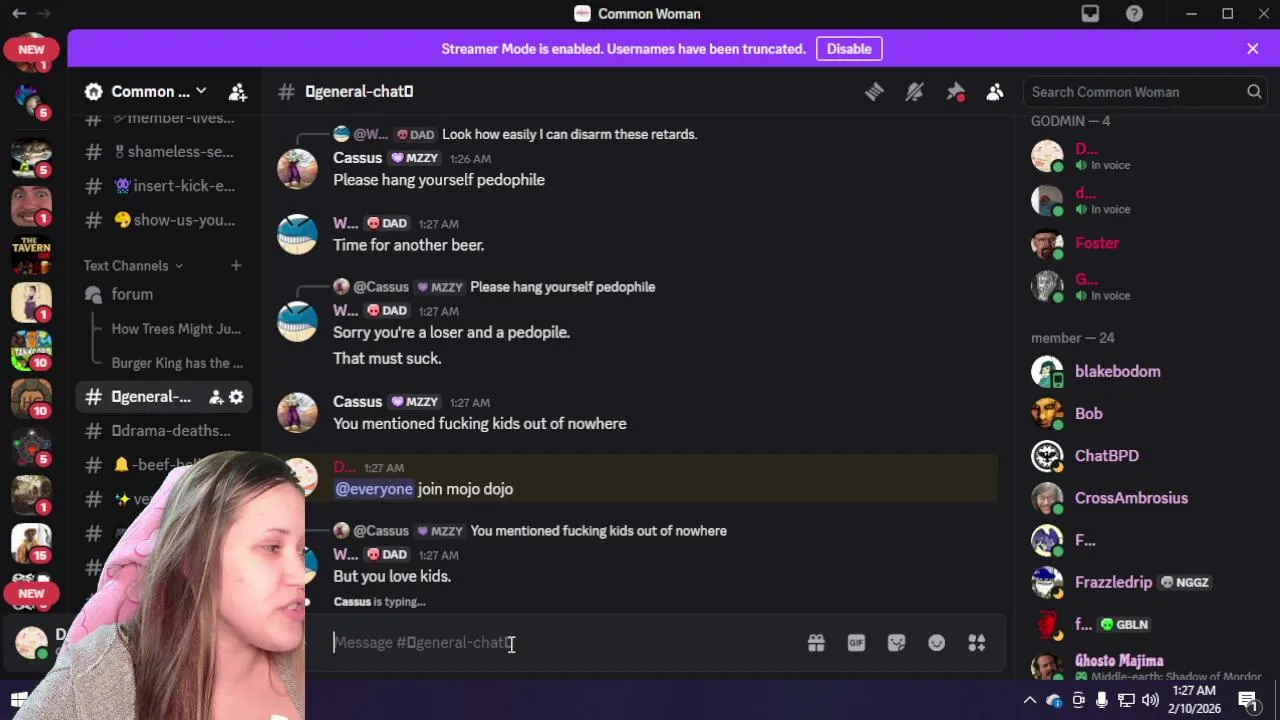This screenshot has width=1280, height=720.
Task: Add a channel with plus icon
Action: coord(236,265)
